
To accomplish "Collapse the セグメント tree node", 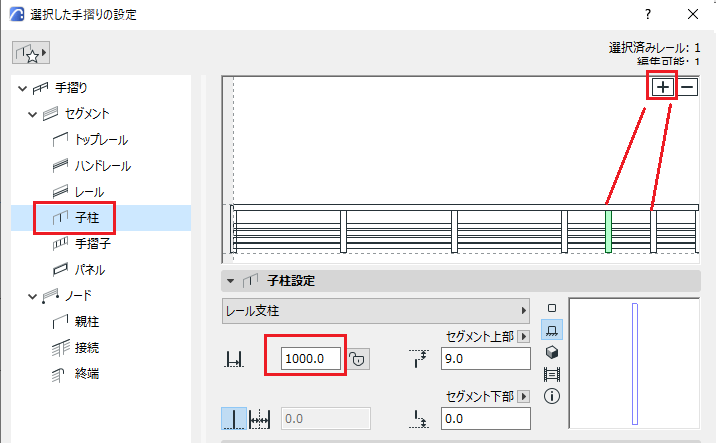I will (33, 114).
